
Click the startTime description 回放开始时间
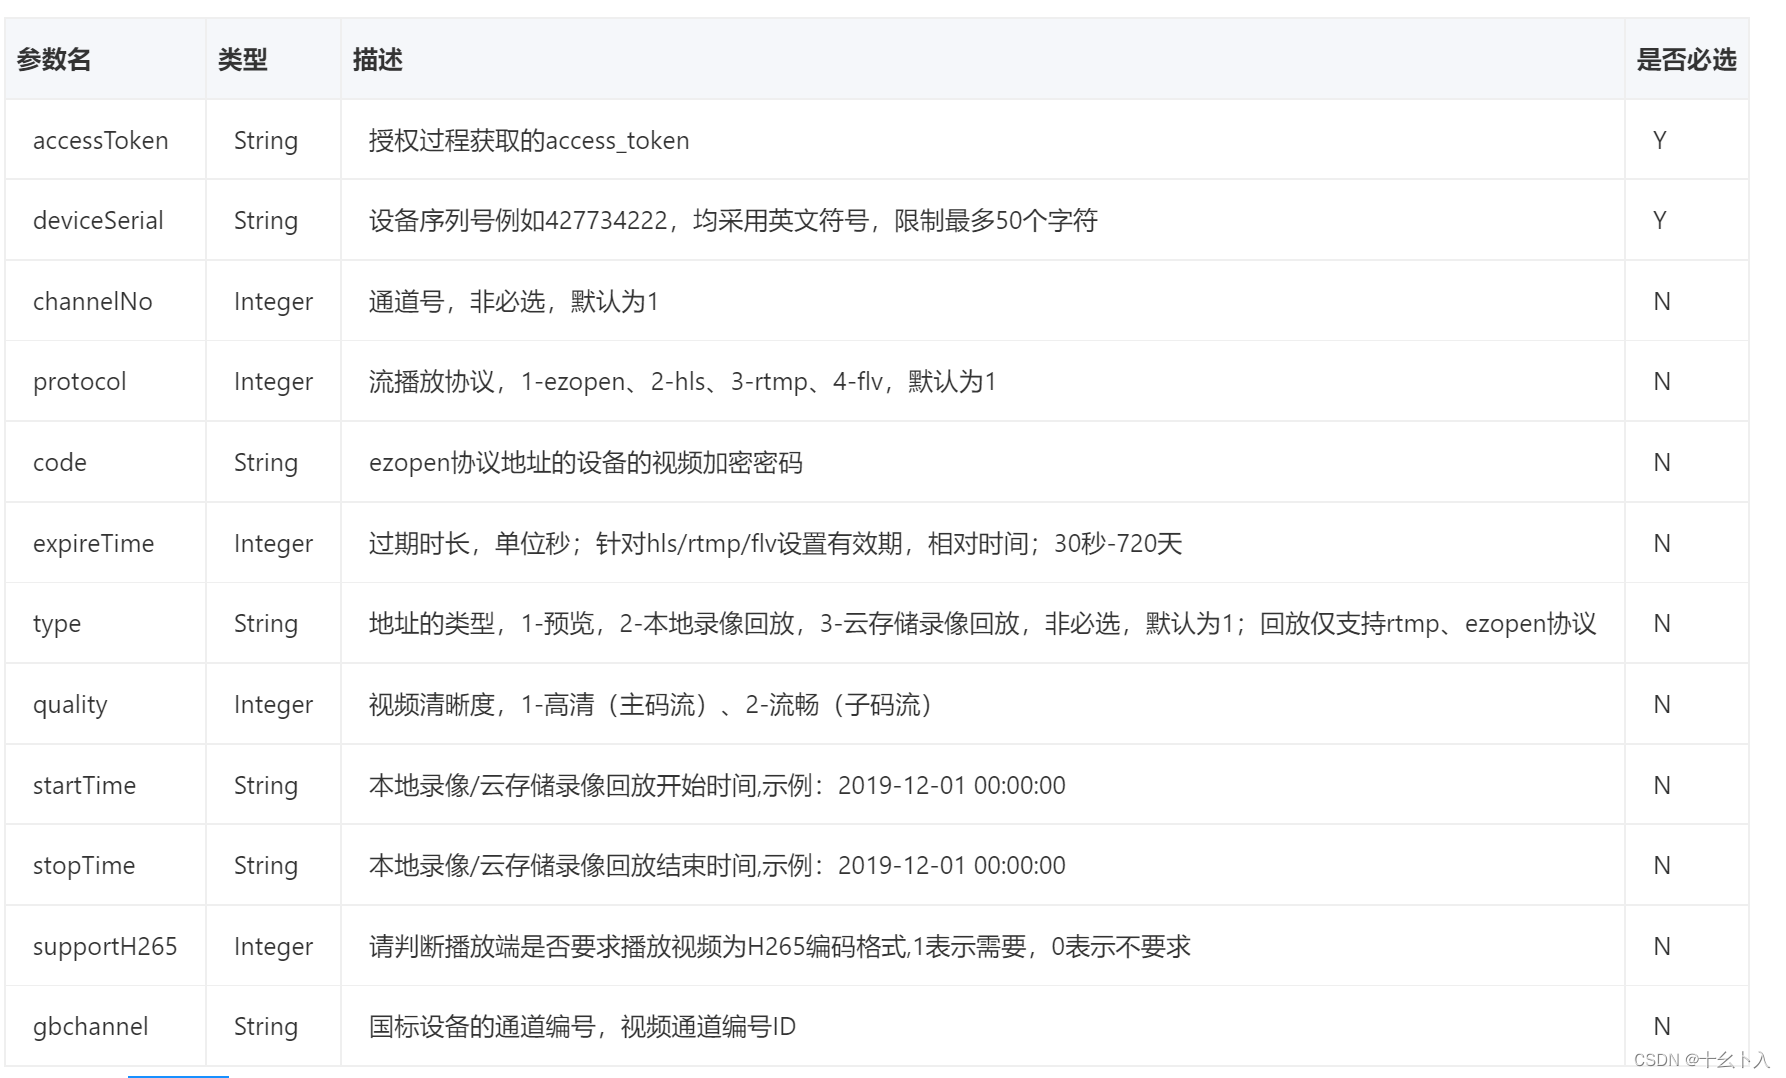[x=717, y=786]
